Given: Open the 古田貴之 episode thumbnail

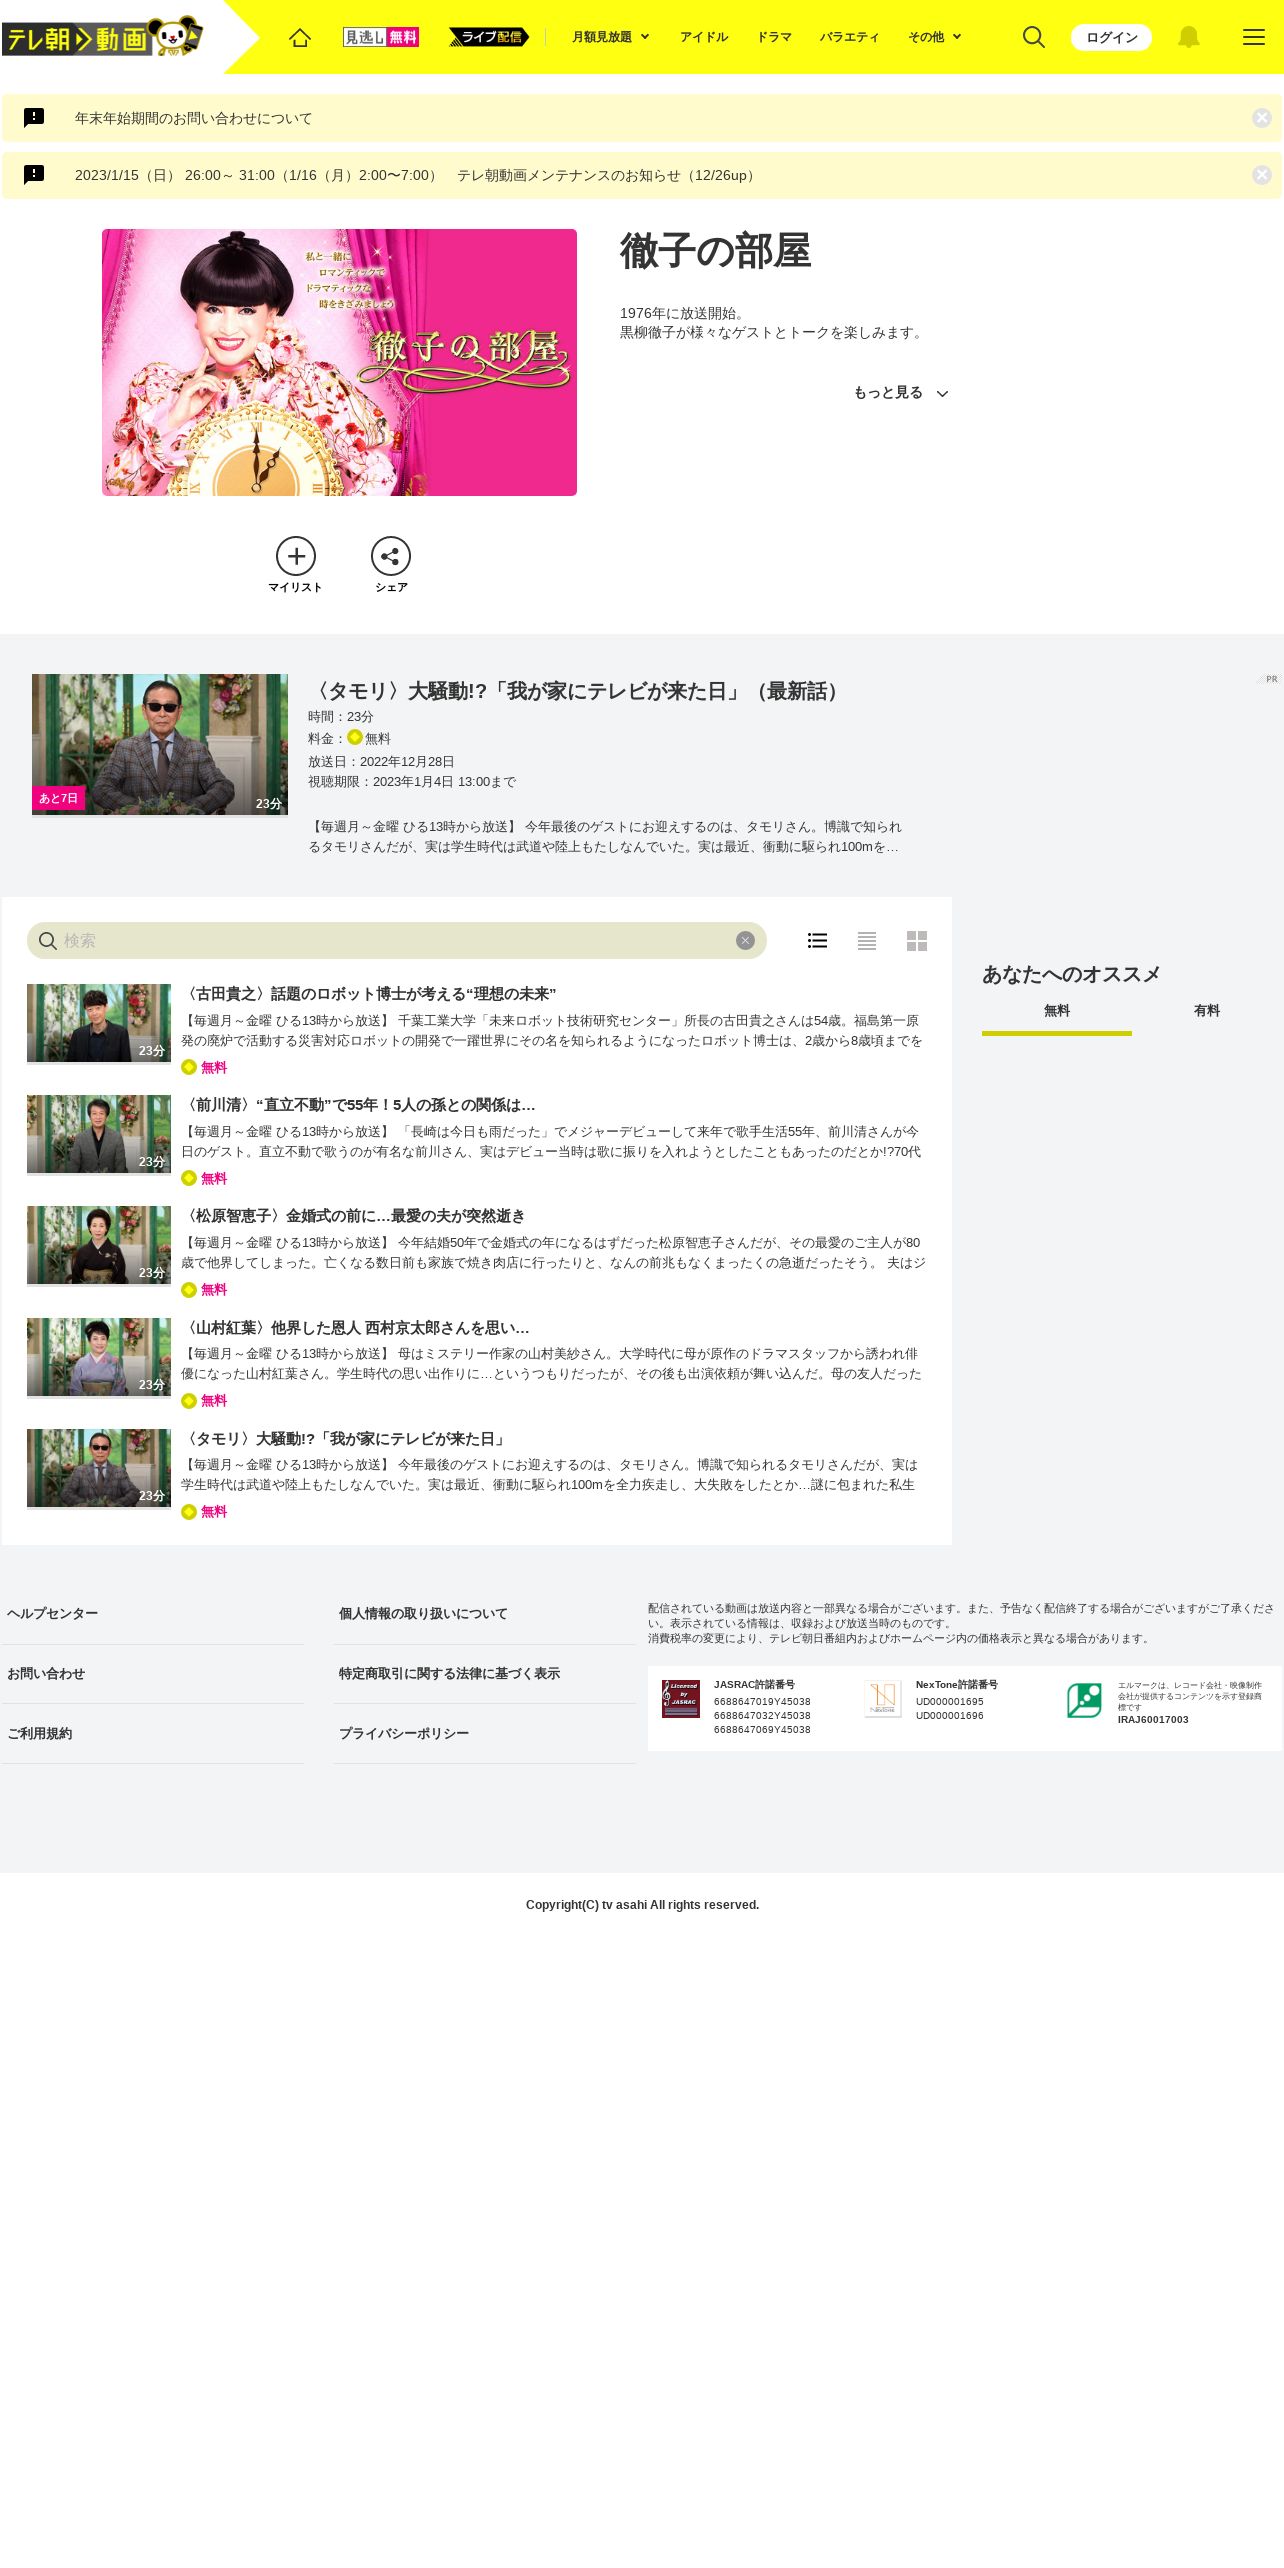Looking at the screenshot, I should click(x=99, y=1023).
